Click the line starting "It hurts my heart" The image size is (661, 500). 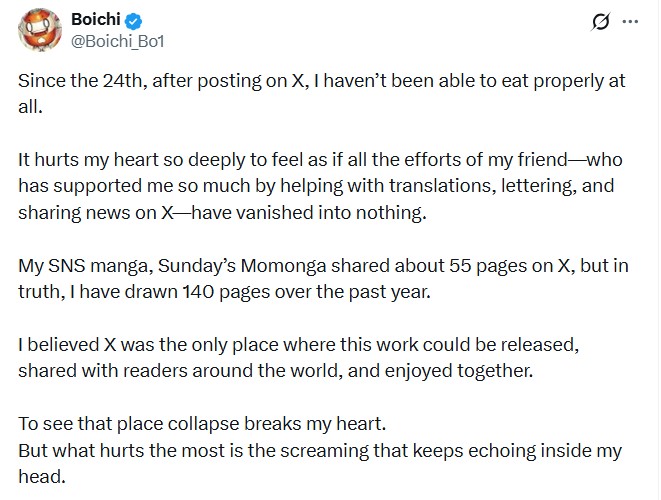click(318, 160)
